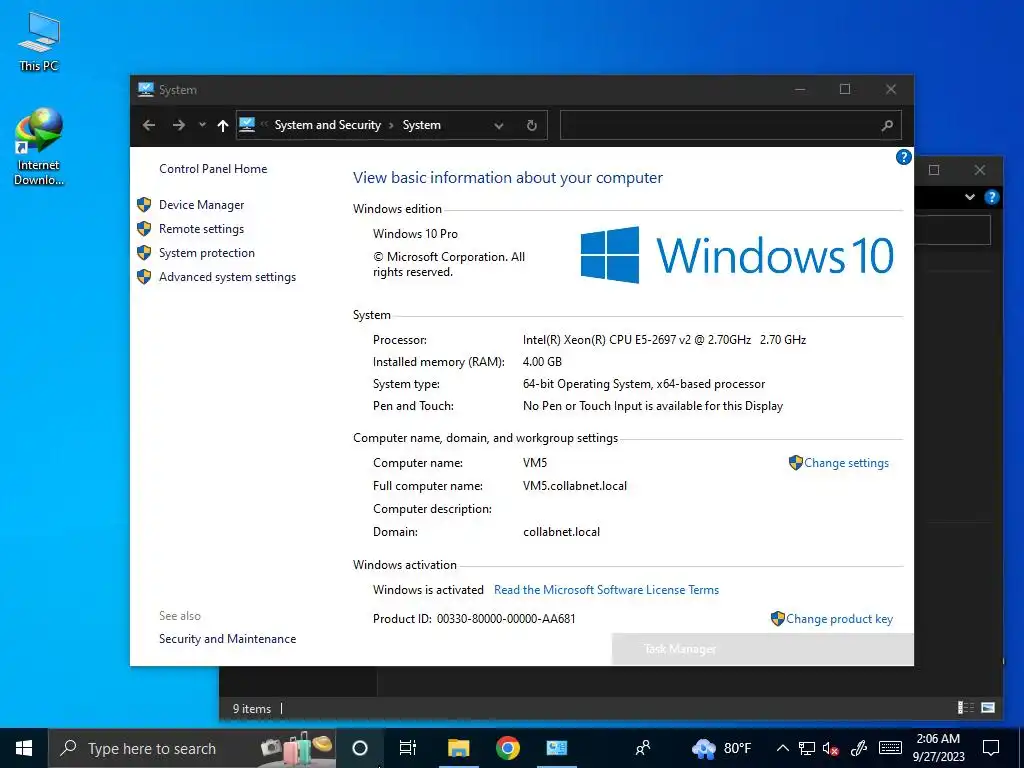This screenshot has width=1024, height=768.
Task: Click the shield icon beside Change settings
Action: pos(795,463)
